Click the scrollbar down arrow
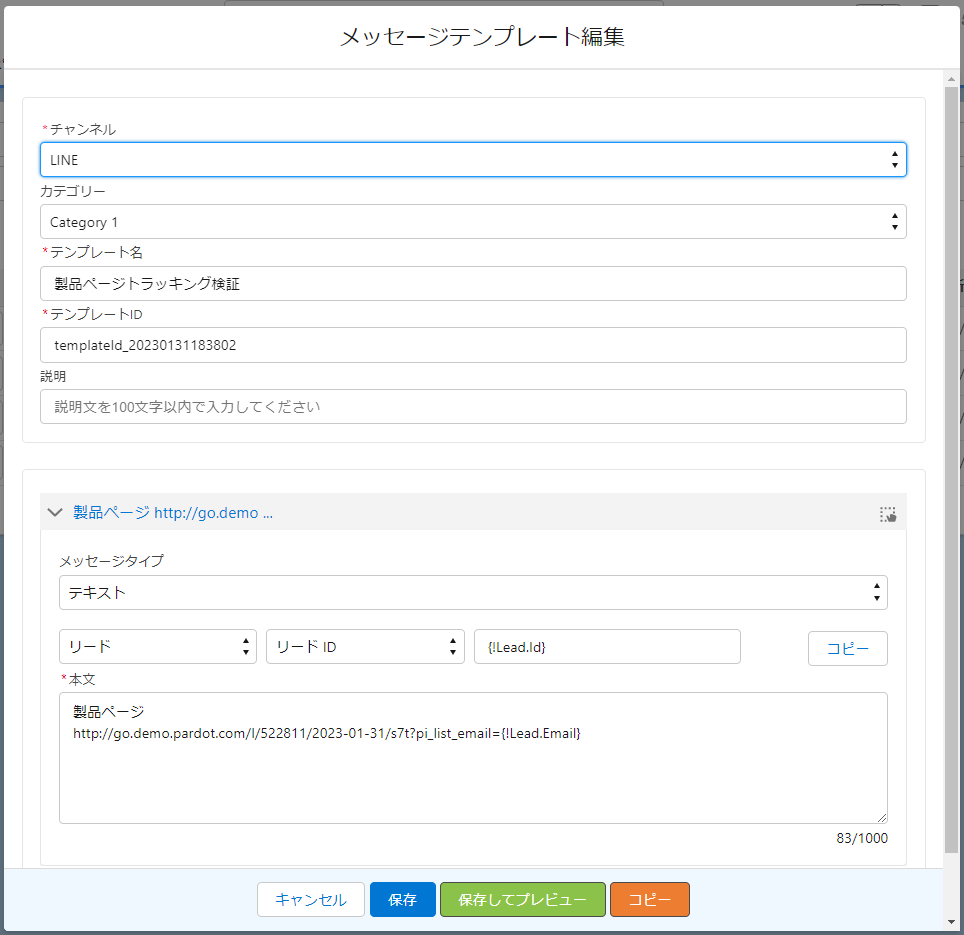 (951, 921)
